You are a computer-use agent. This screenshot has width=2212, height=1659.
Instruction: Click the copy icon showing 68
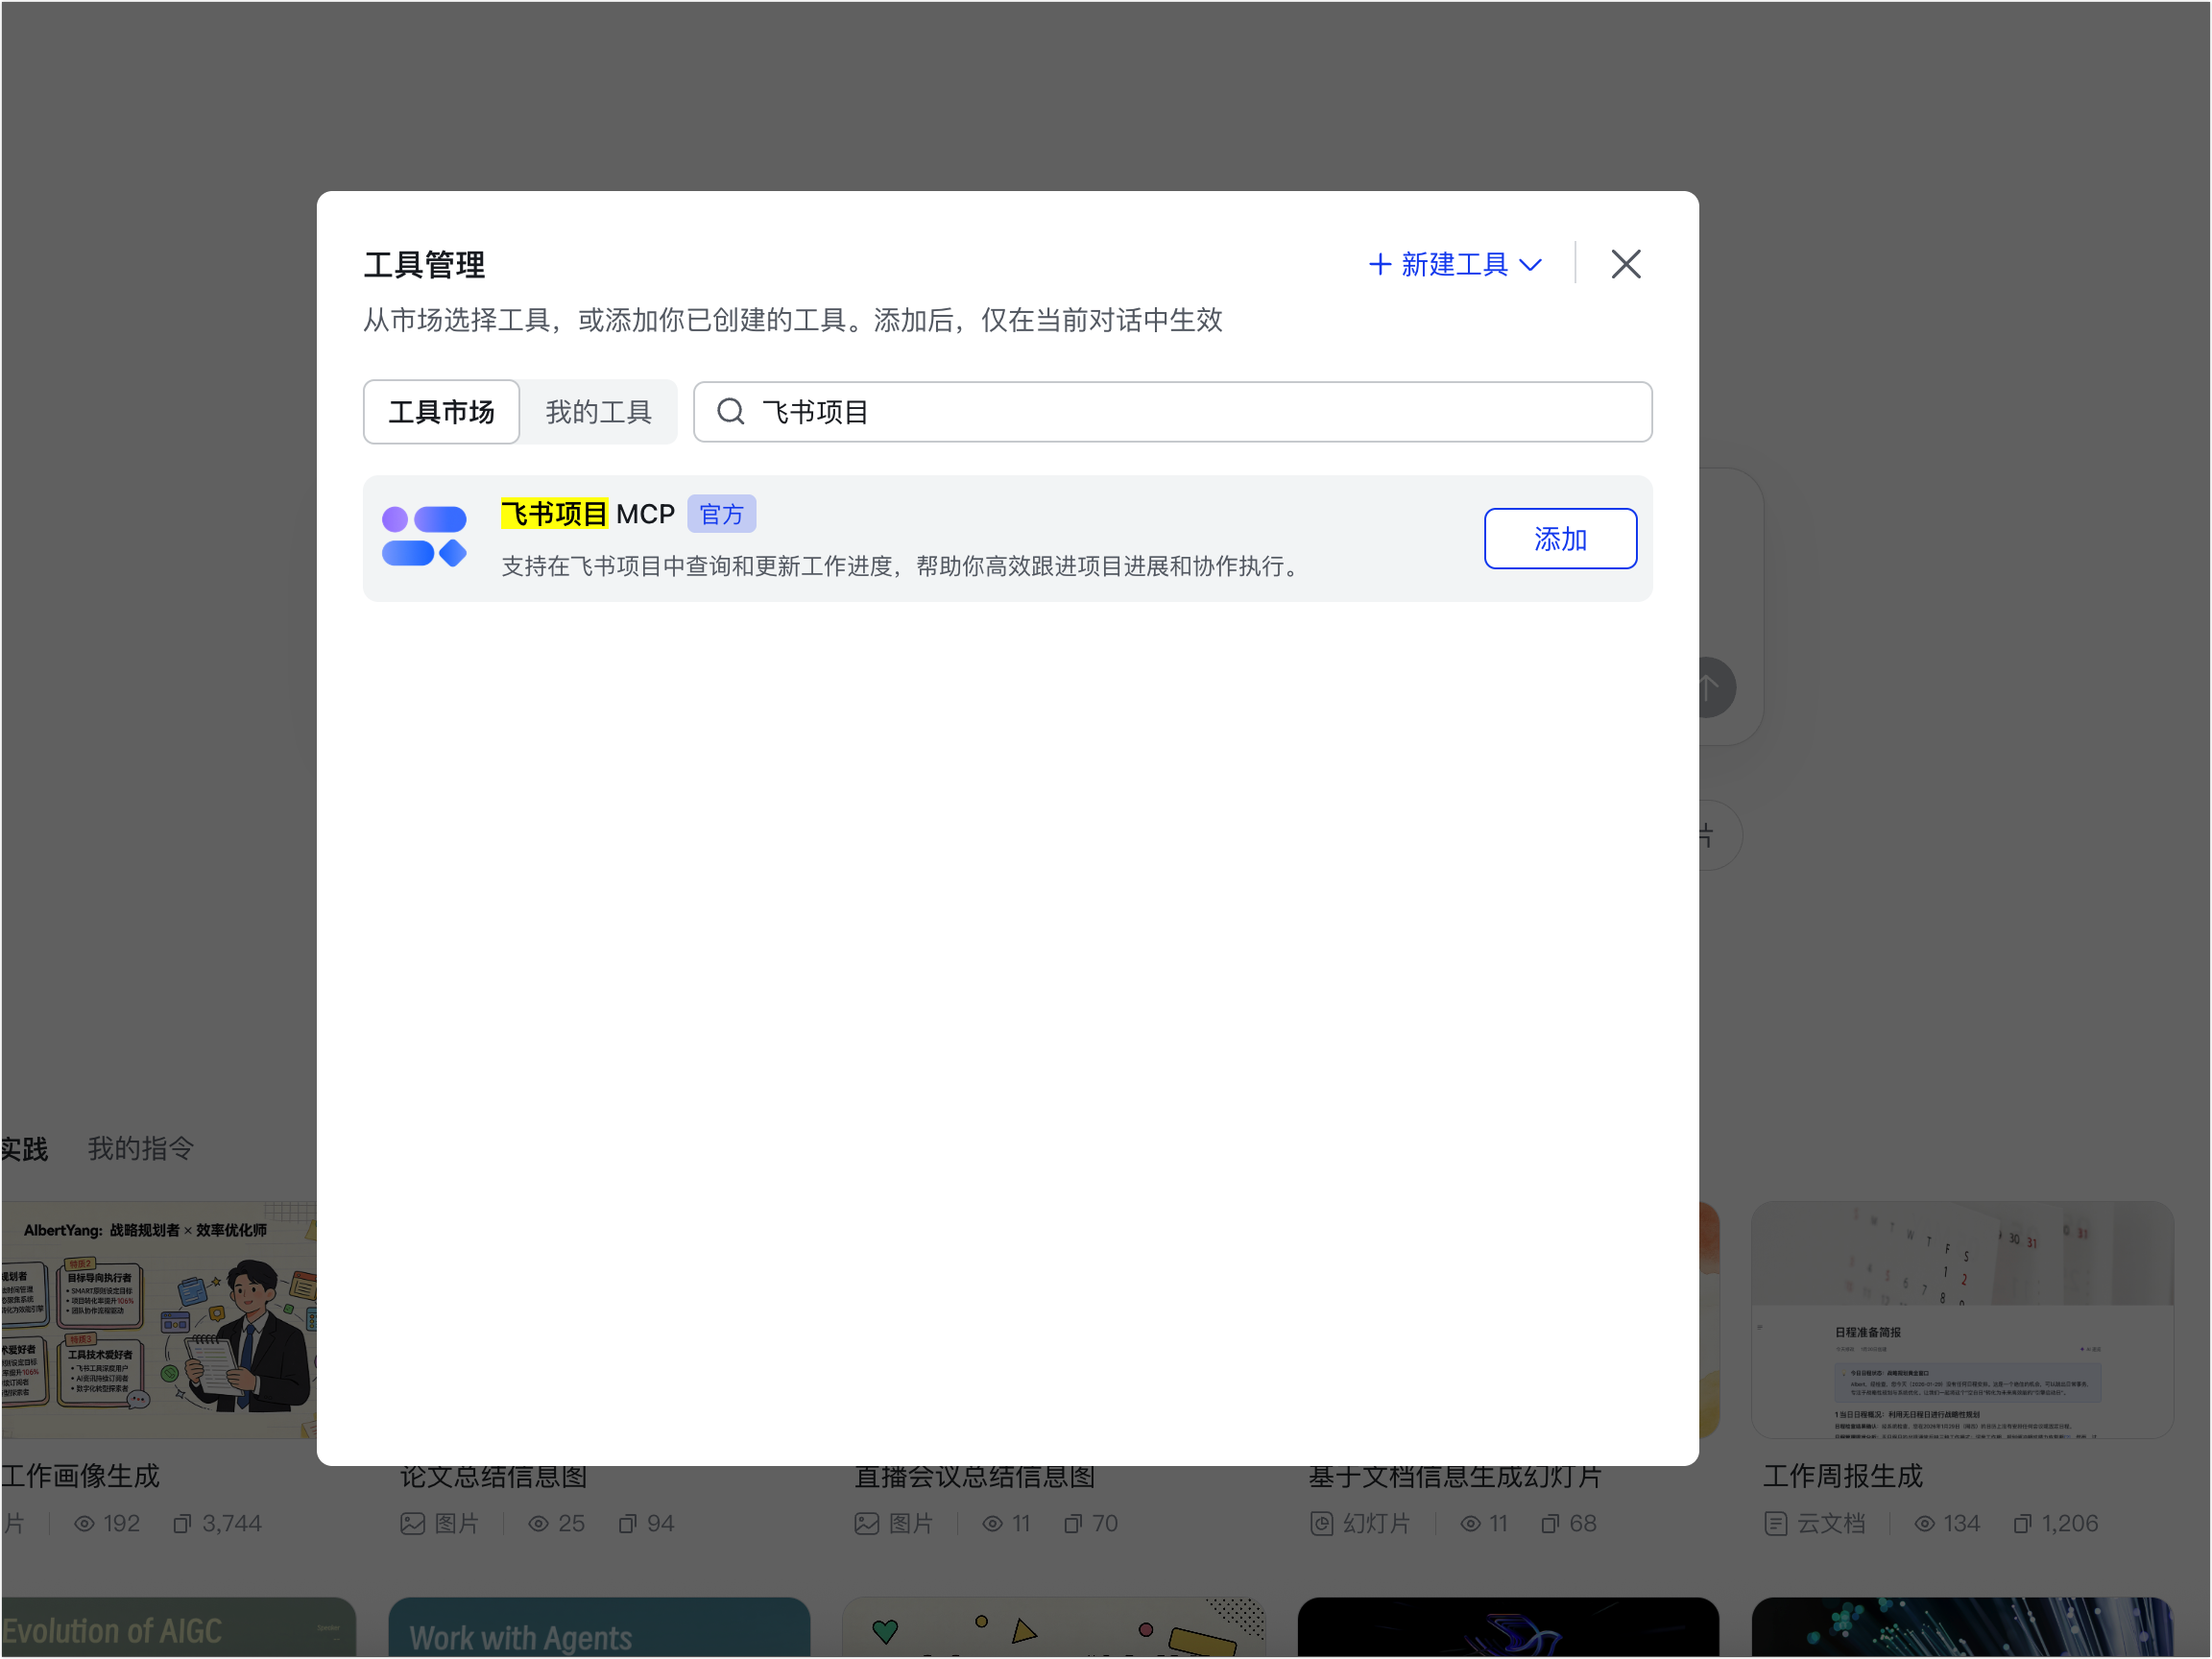click(1550, 1524)
